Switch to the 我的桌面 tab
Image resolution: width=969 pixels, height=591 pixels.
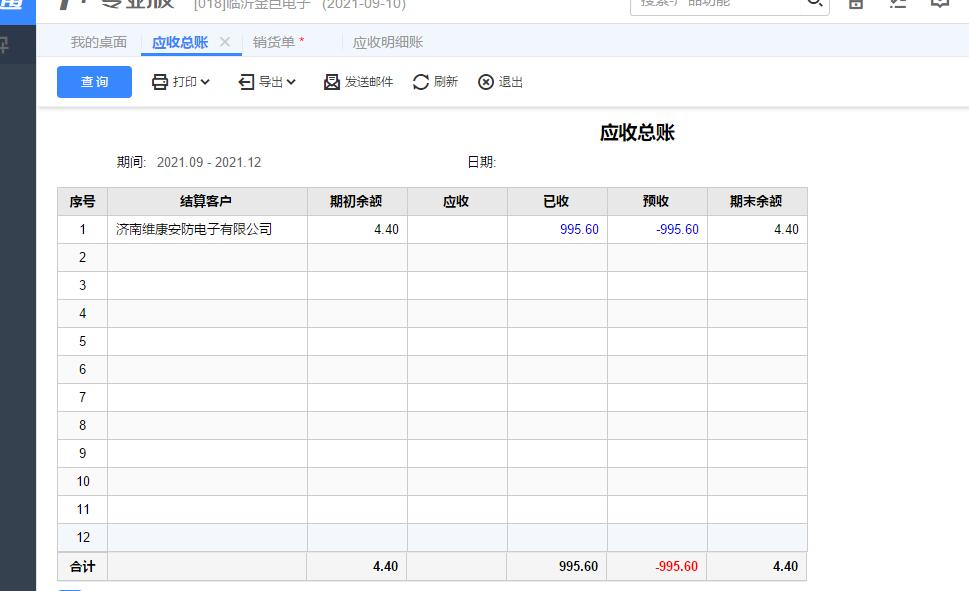tap(98, 42)
